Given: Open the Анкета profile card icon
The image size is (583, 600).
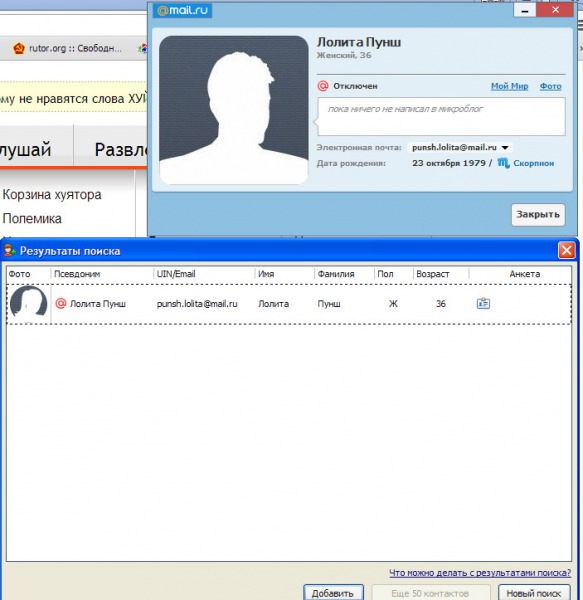Looking at the screenshot, I should [x=483, y=303].
